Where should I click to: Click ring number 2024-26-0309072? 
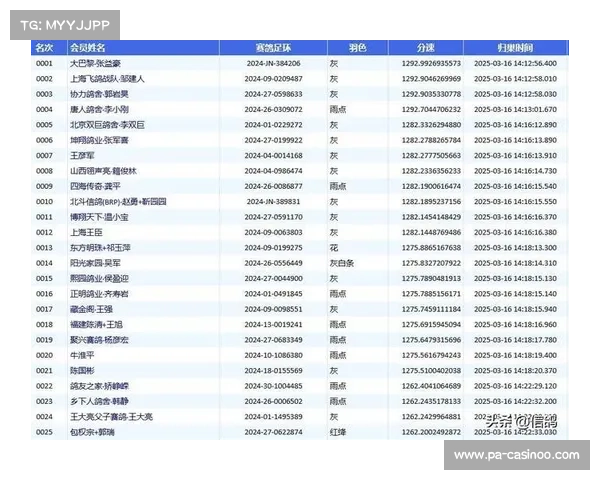click(x=273, y=109)
